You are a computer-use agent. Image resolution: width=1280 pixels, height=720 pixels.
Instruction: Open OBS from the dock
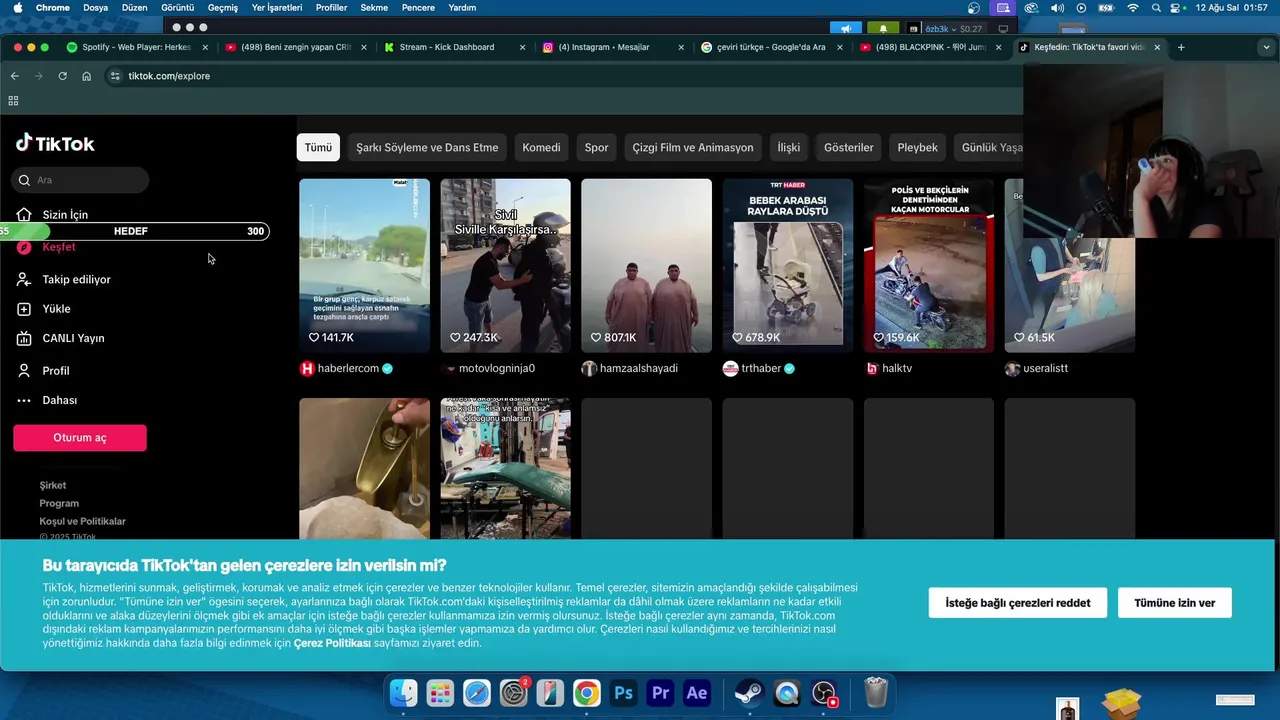[824, 692]
